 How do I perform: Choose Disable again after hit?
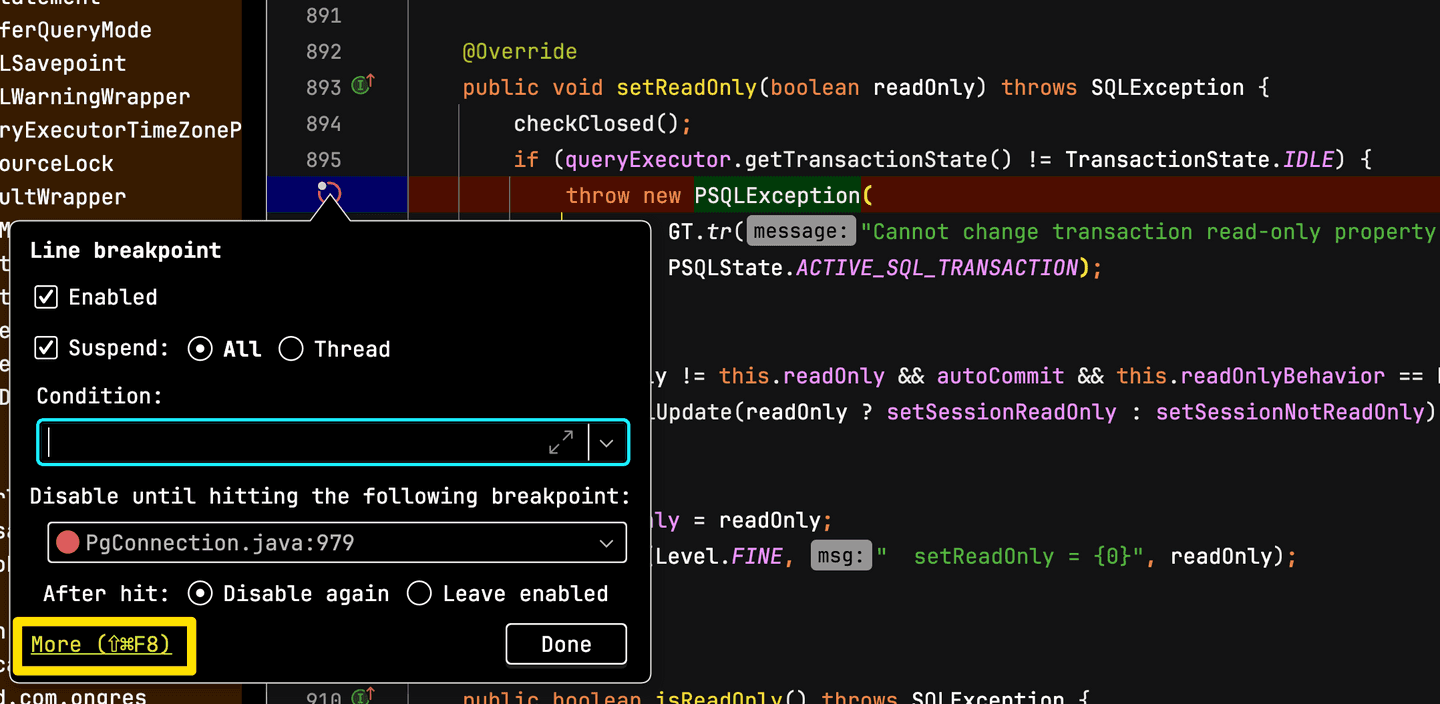(x=200, y=593)
